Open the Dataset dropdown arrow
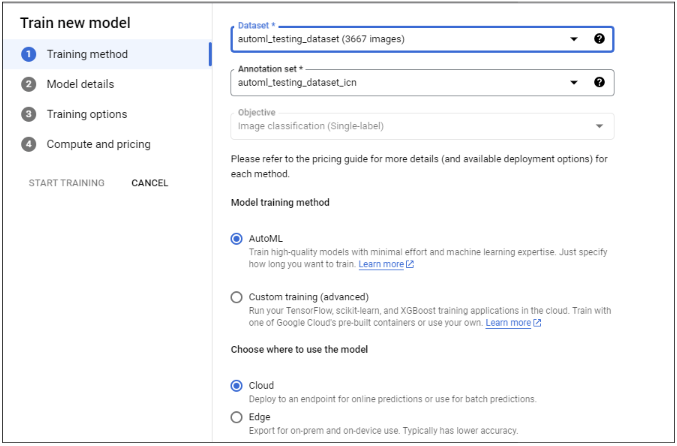This screenshot has width=677, height=446. (x=574, y=39)
